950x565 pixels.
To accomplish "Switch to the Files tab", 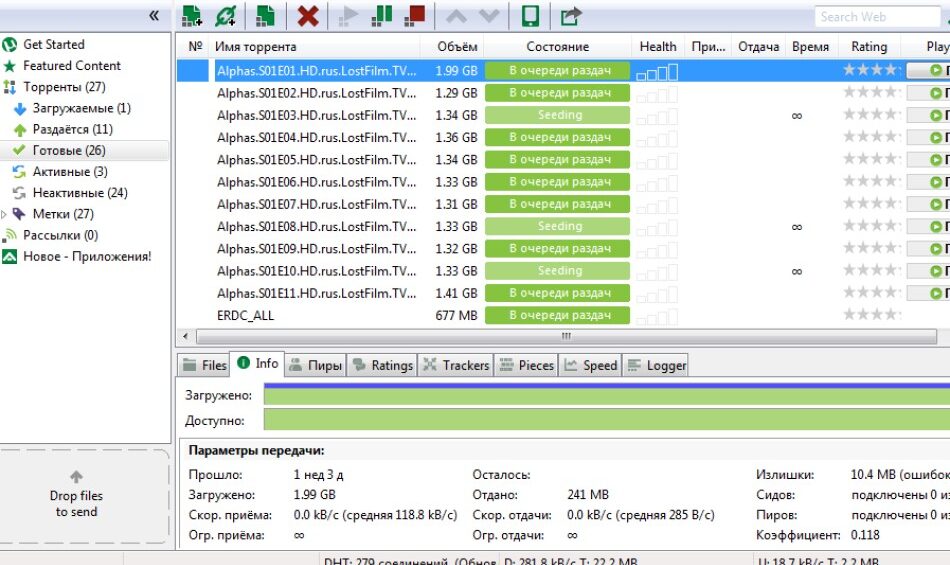I will tap(204, 365).
